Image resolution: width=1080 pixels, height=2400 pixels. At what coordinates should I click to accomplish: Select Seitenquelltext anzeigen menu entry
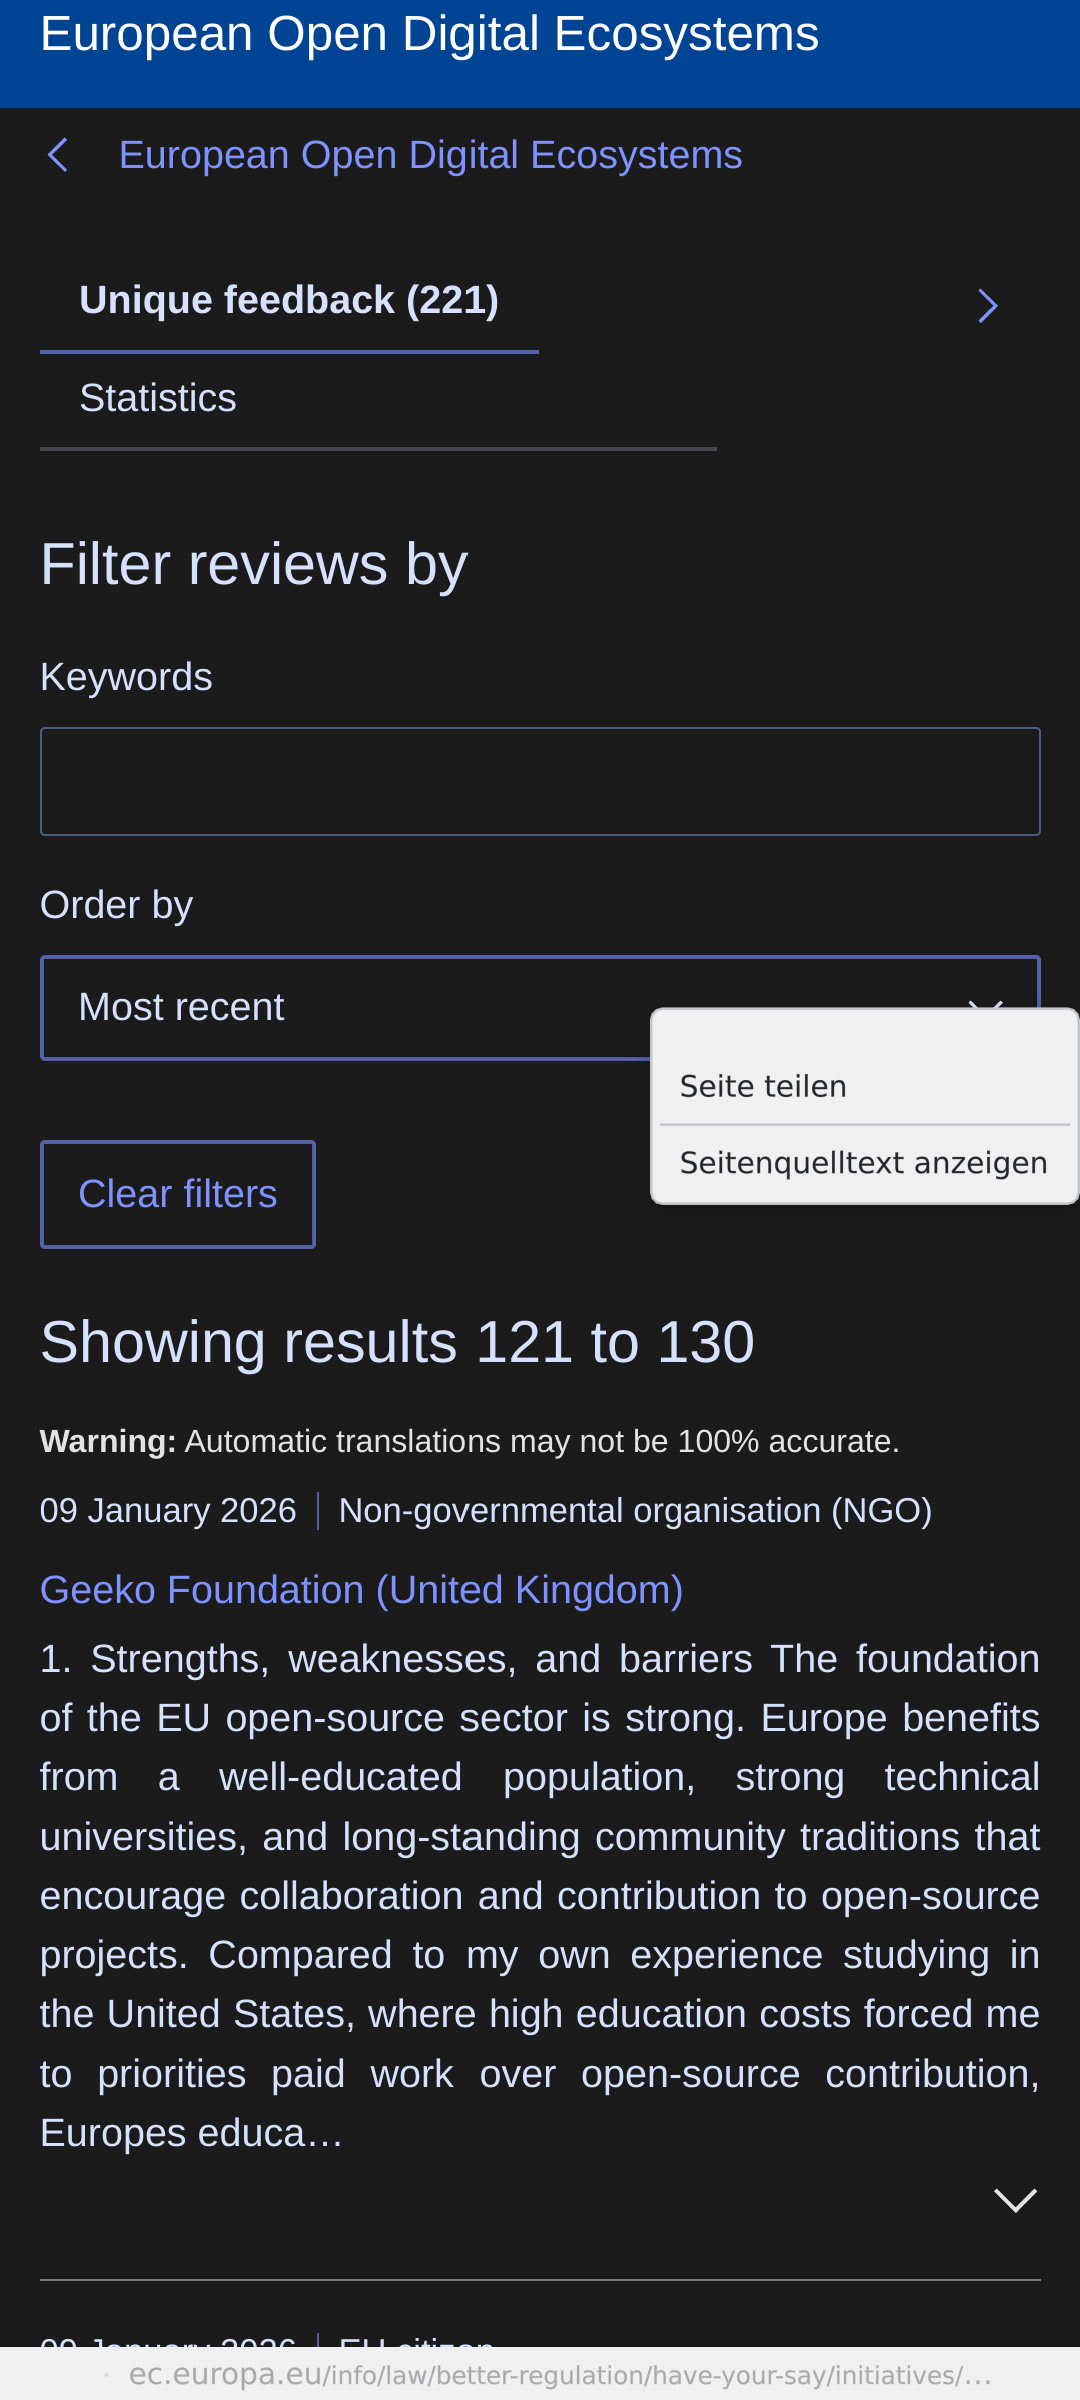click(863, 1163)
